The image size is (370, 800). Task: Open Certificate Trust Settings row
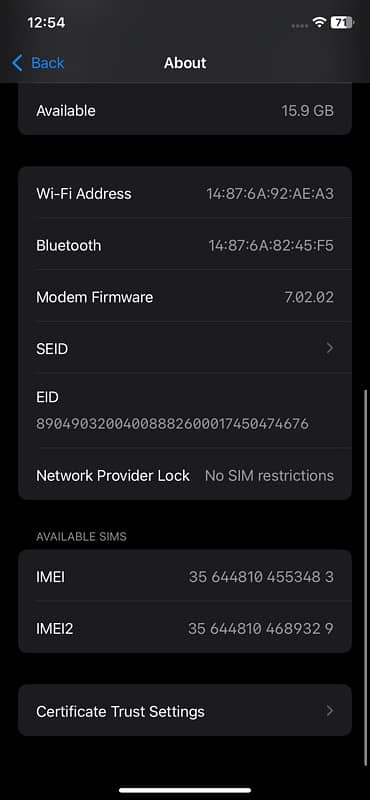(185, 710)
